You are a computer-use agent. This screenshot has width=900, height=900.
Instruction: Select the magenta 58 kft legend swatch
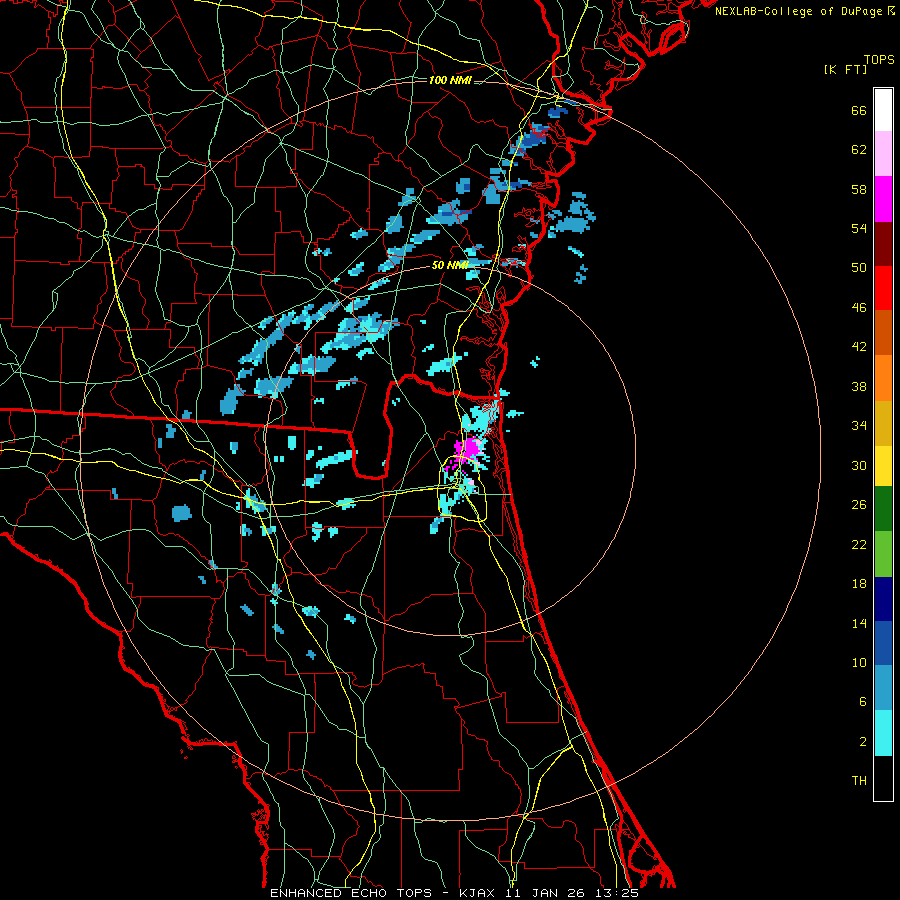[x=883, y=199]
